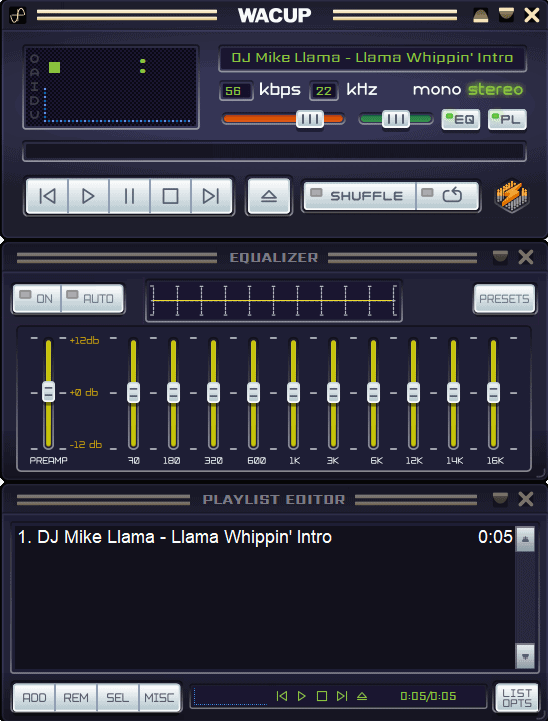The width and height of the screenshot is (548, 721).
Task: Click the 600 Hz band slider handle
Action: (x=253, y=392)
